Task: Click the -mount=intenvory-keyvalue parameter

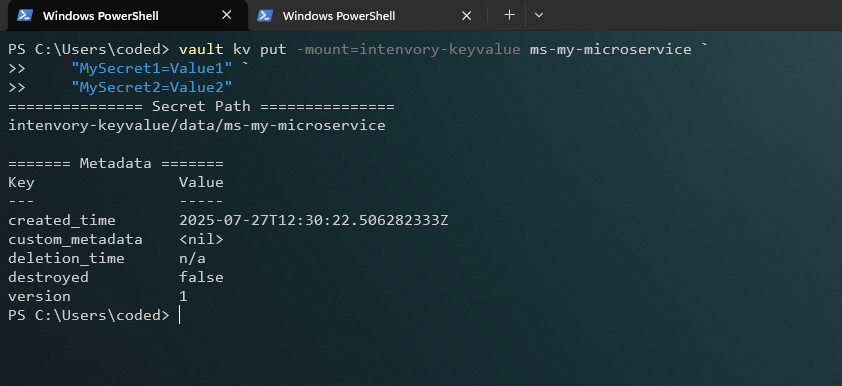Action: click(x=408, y=50)
